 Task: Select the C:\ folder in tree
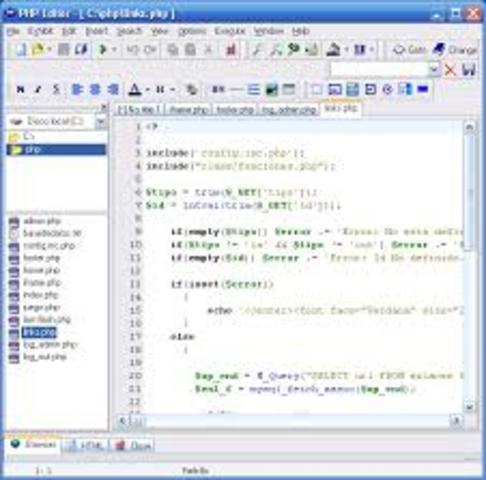click(22, 136)
